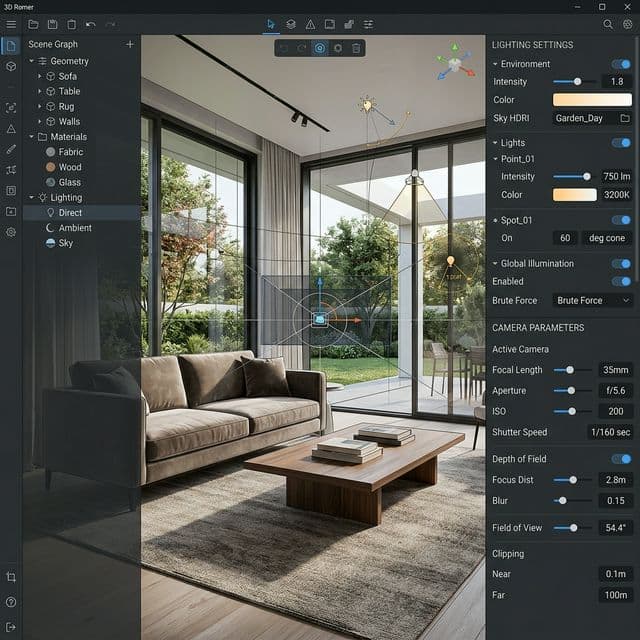Screen dimensions: 640x640
Task: Click the target circle icon in viewport toolbar
Action: tap(320, 48)
